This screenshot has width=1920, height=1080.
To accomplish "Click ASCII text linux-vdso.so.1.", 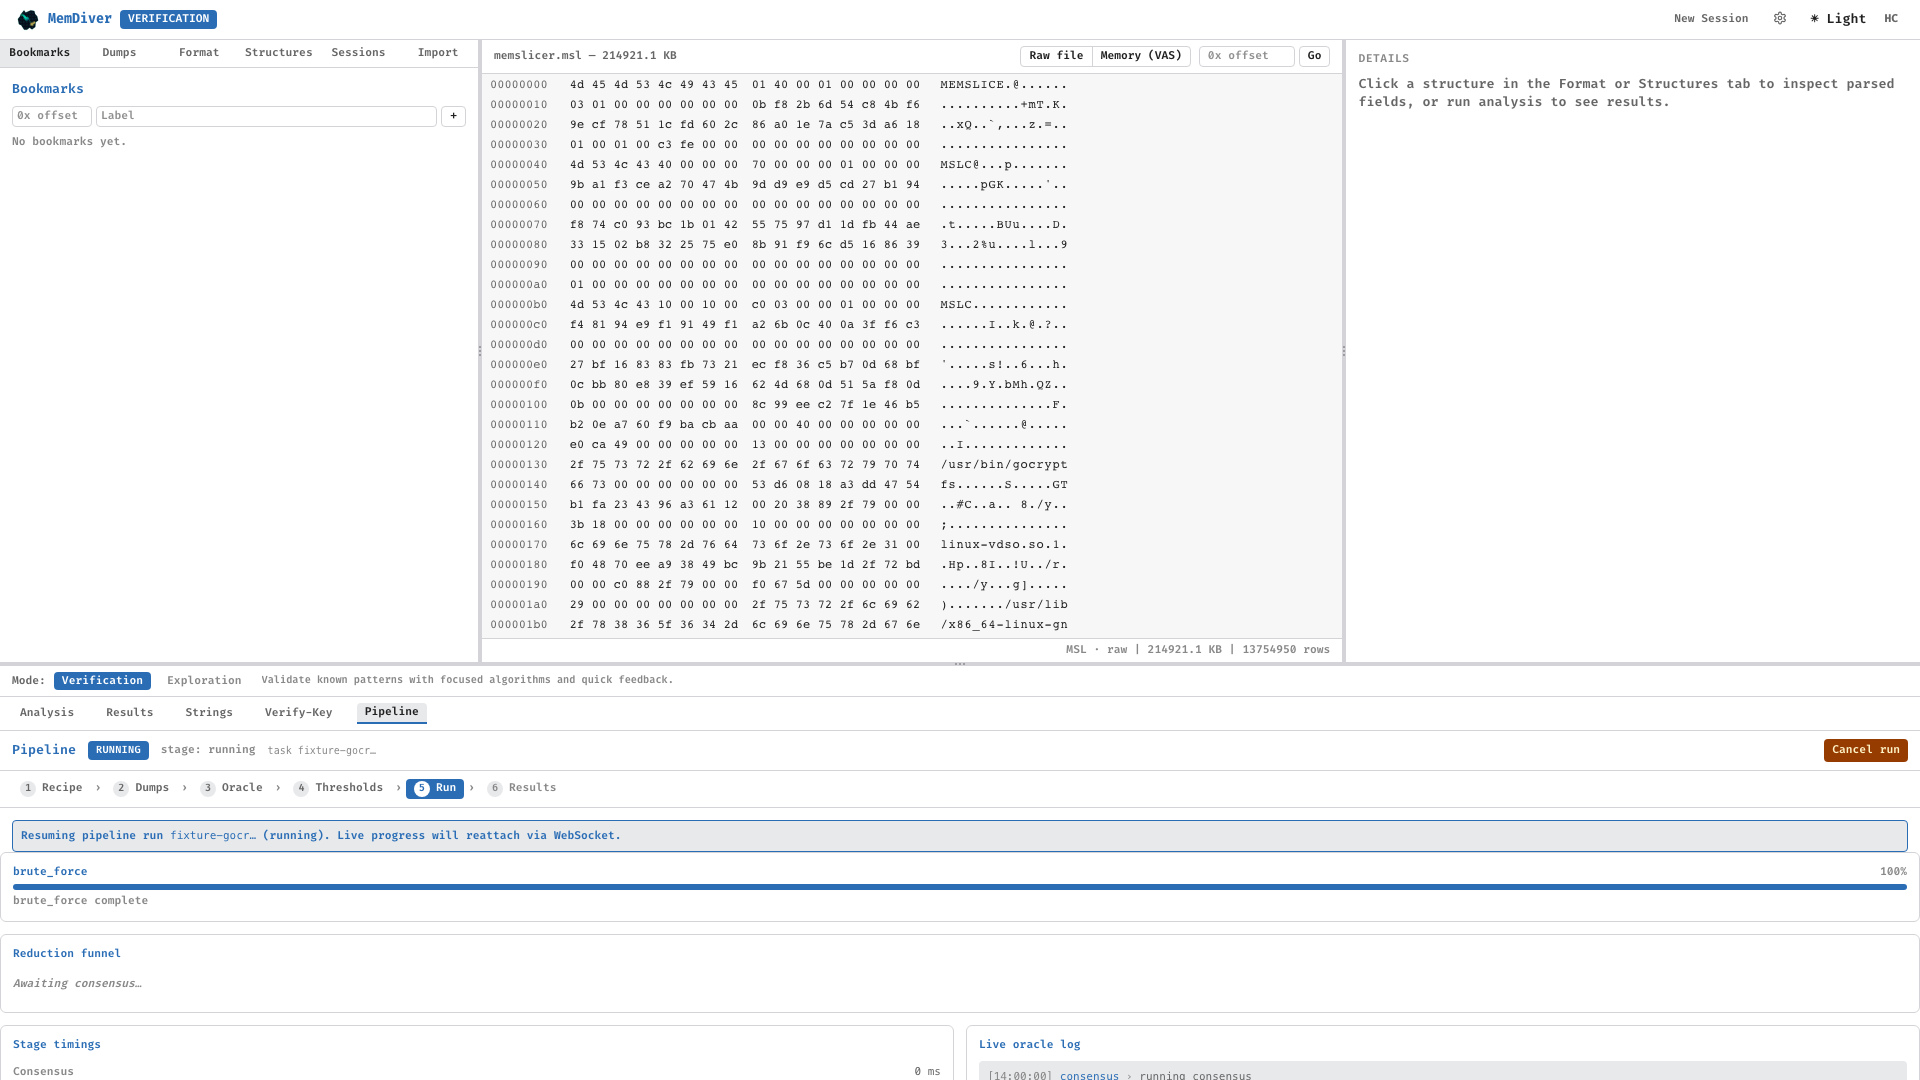I will pos(1004,545).
